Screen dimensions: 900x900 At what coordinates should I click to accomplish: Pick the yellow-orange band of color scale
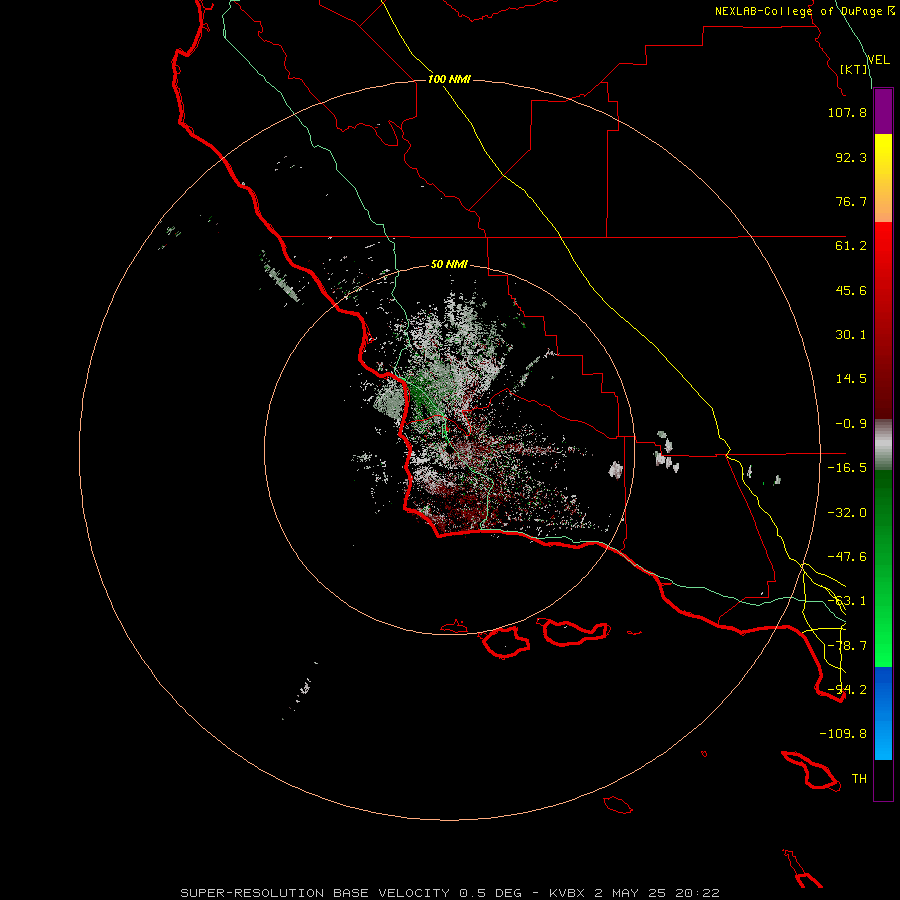[883, 178]
